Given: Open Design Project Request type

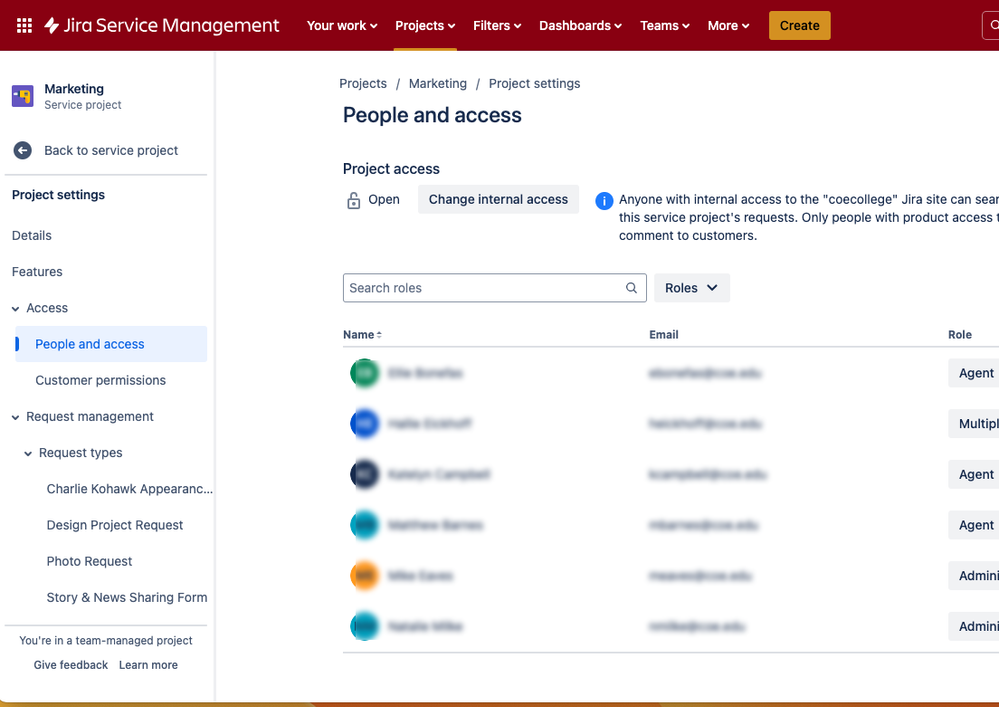Looking at the screenshot, I should coord(115,525).
